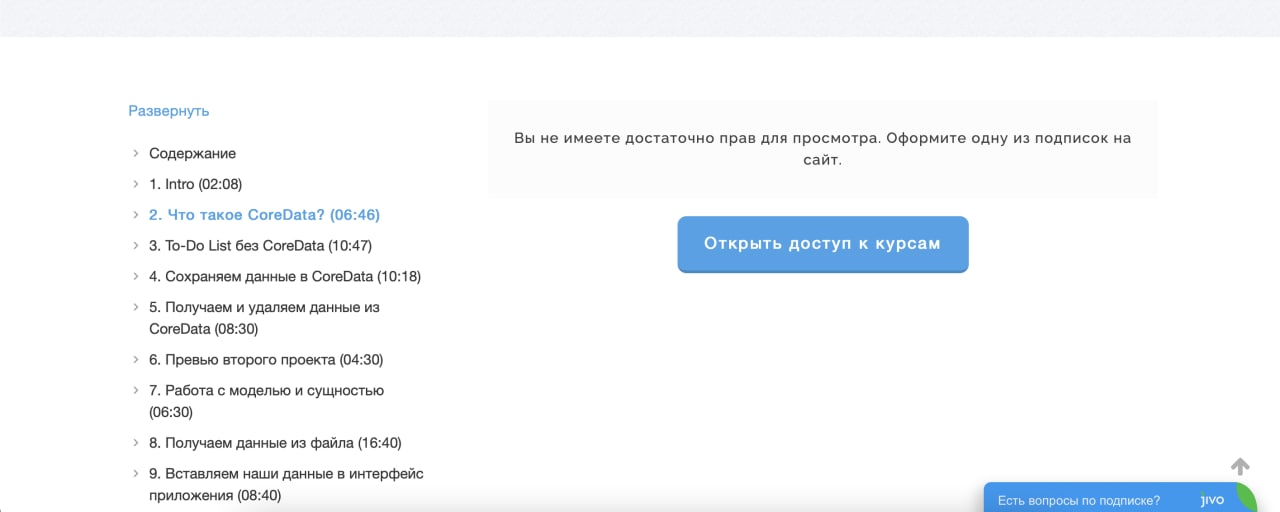Expand chevron beside Что такое CoreData?

tap(135, 215)
